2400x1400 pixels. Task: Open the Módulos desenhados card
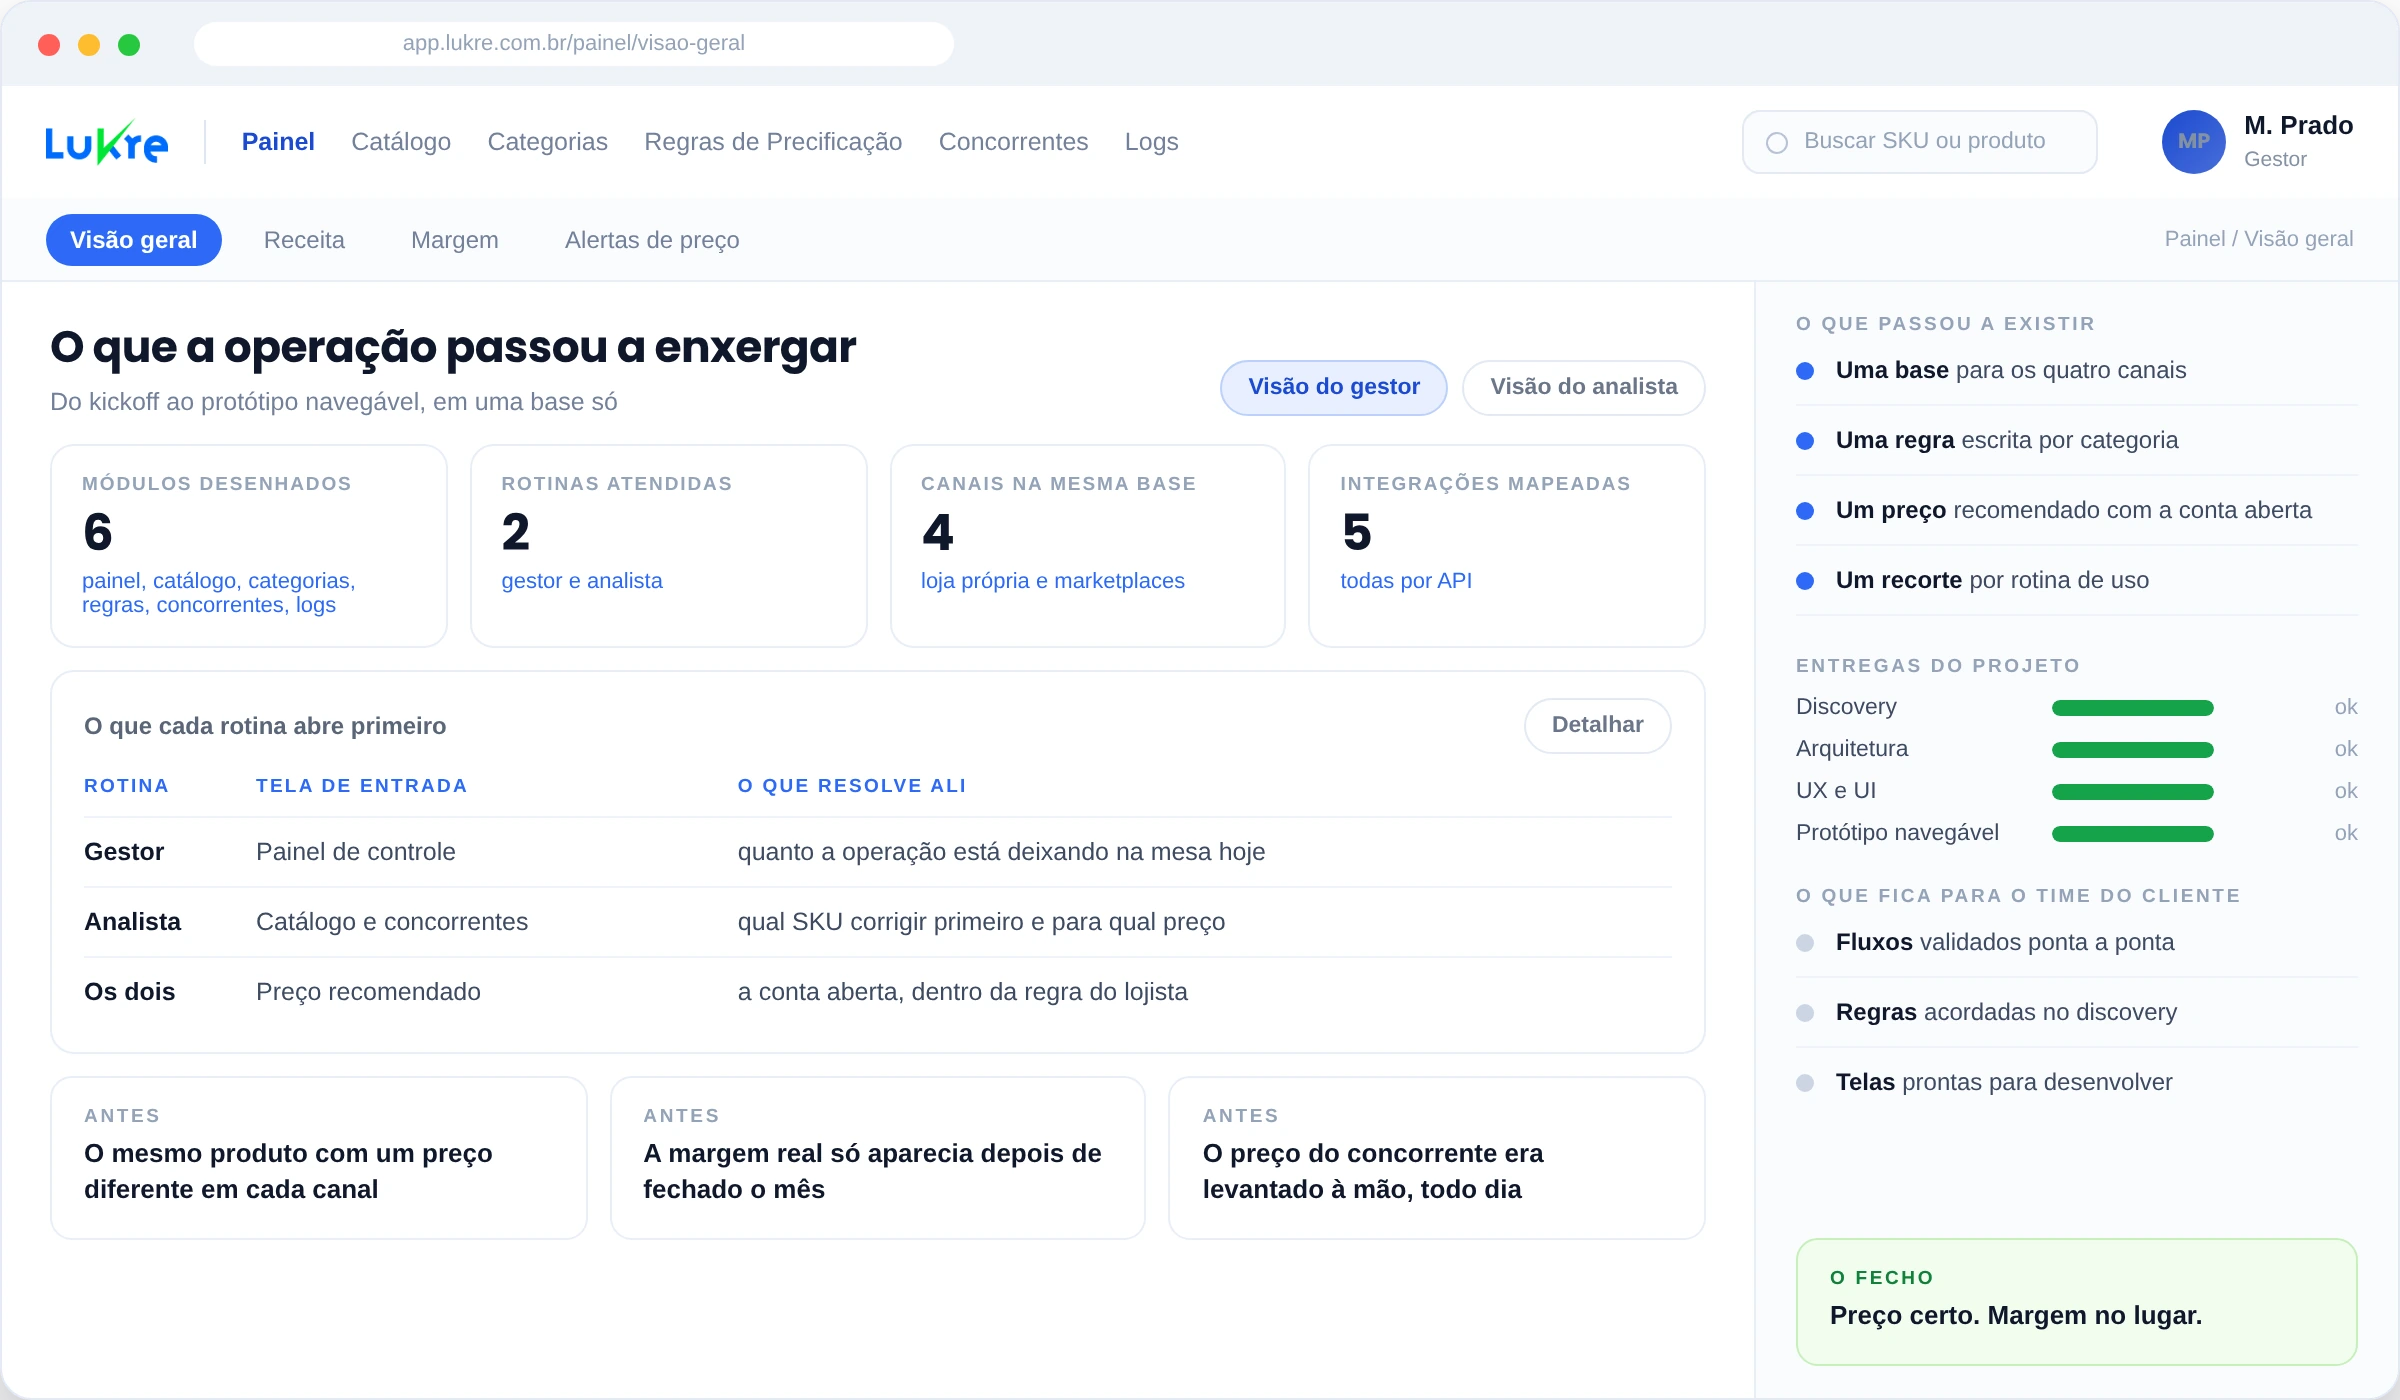[249, 546]
